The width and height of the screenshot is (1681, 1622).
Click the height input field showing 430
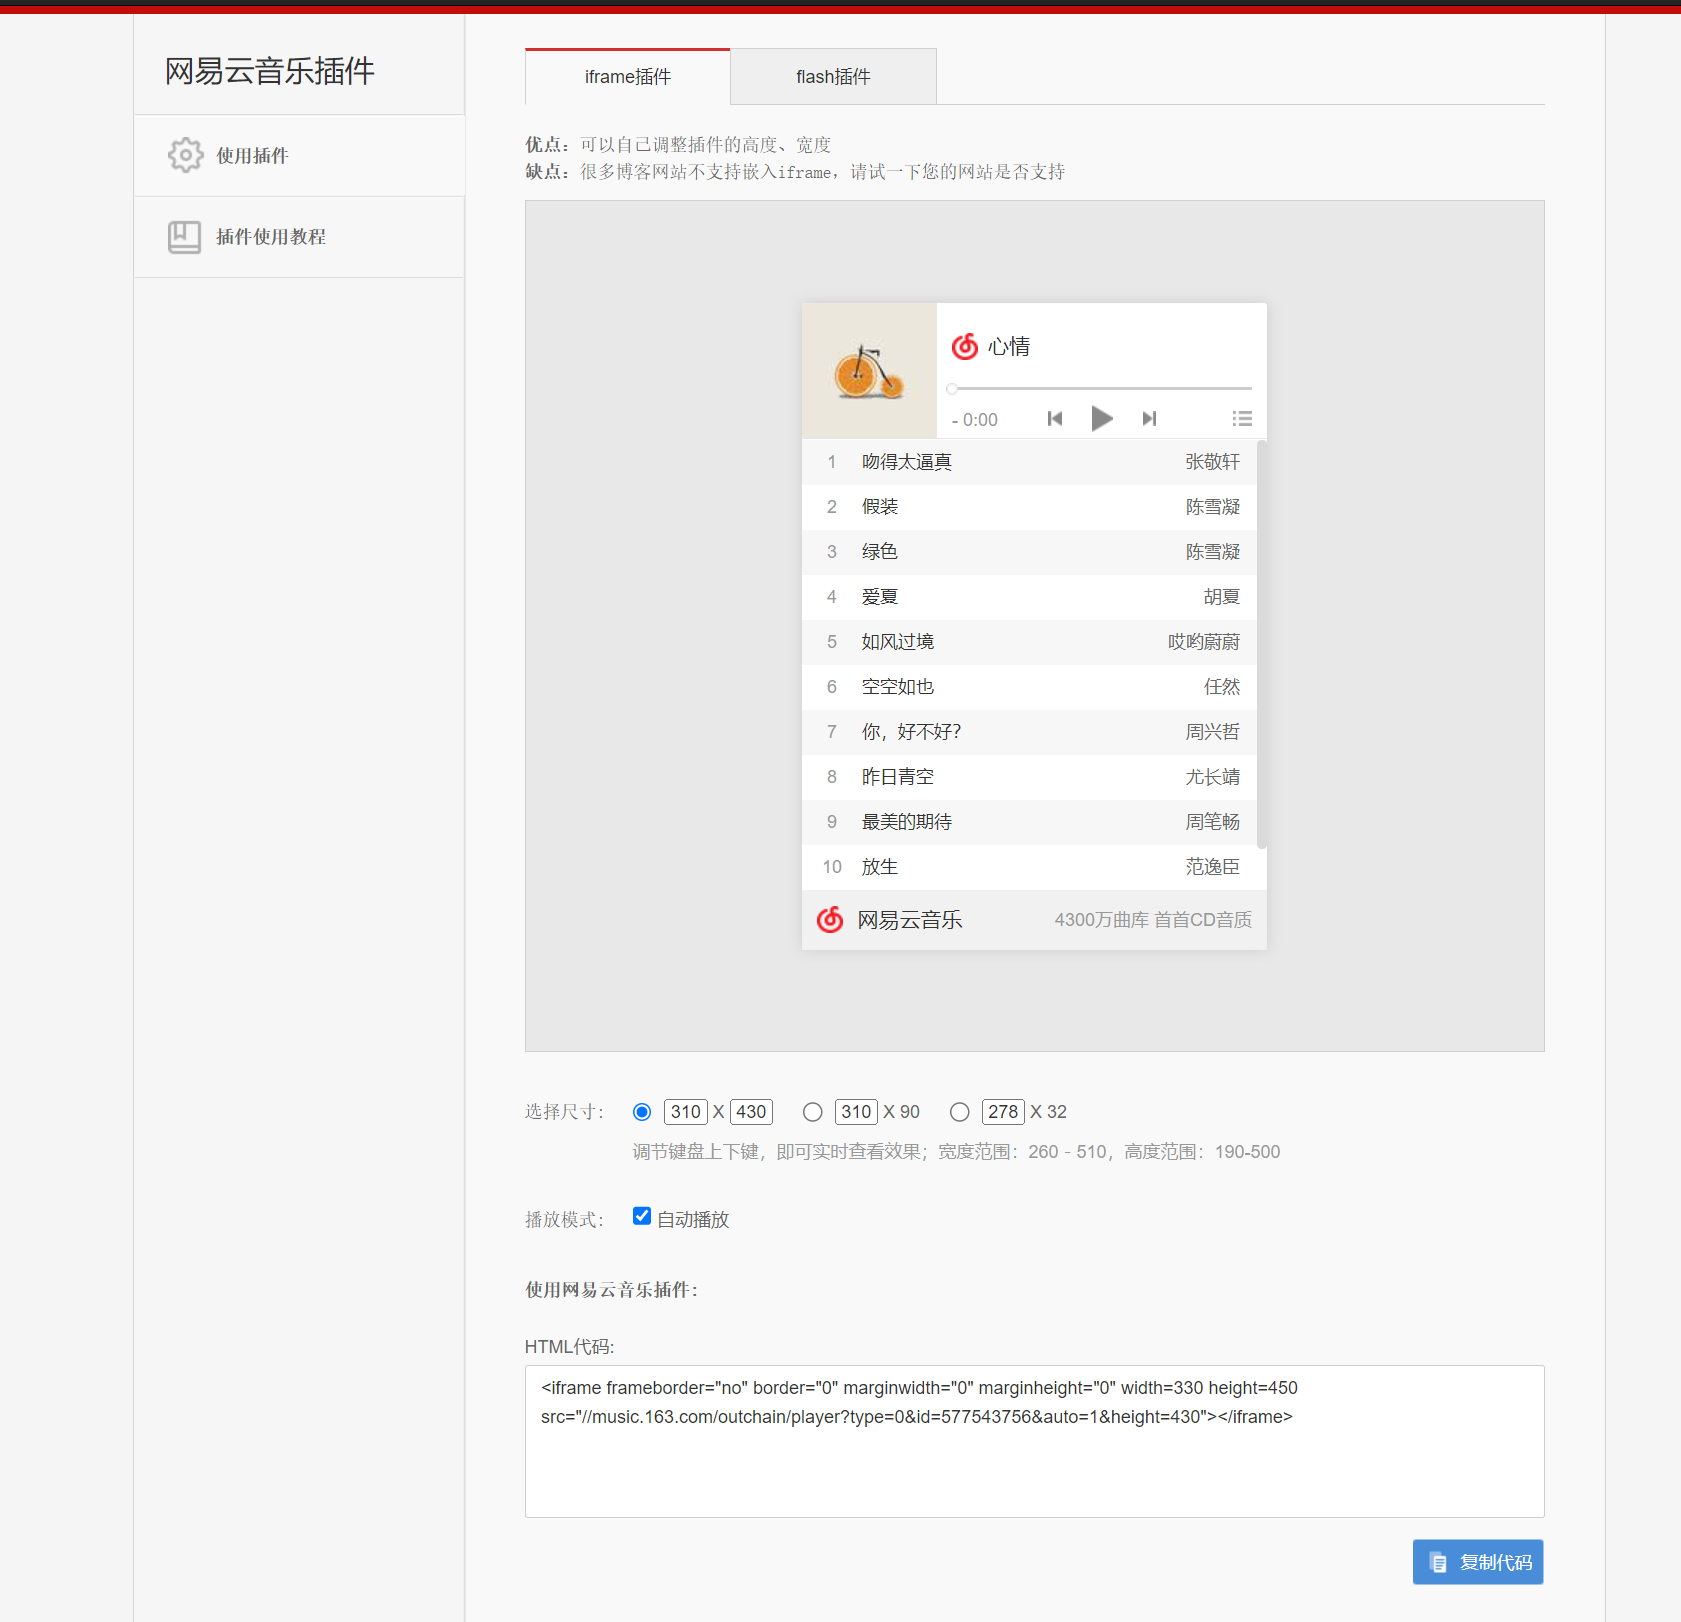[752, 1112]
